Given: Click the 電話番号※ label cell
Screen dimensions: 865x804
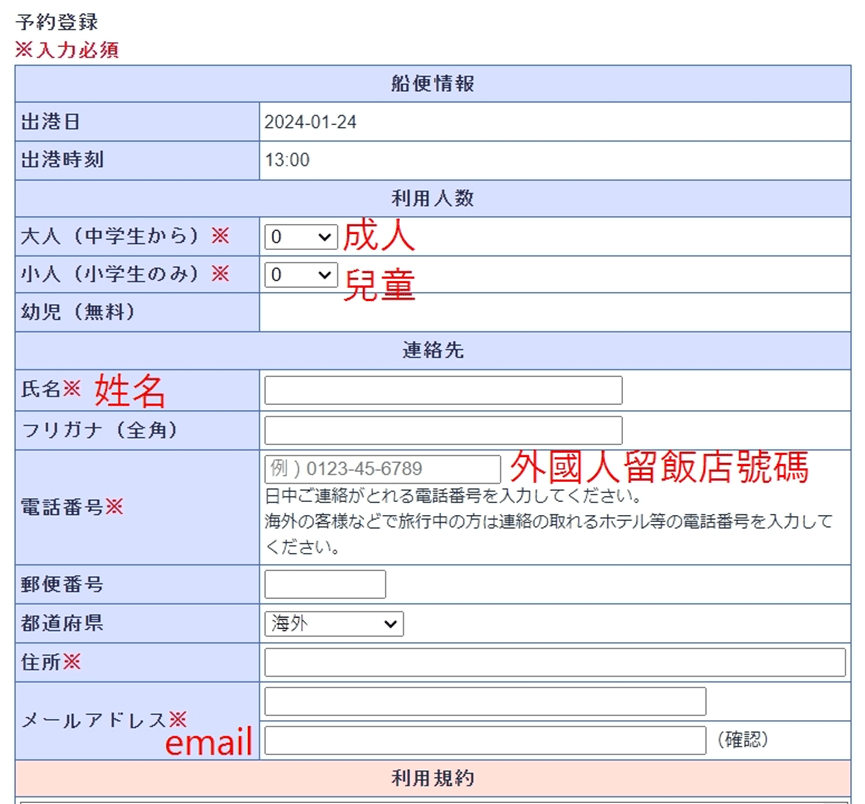Looking at the screenshot, I should (137, 507).
